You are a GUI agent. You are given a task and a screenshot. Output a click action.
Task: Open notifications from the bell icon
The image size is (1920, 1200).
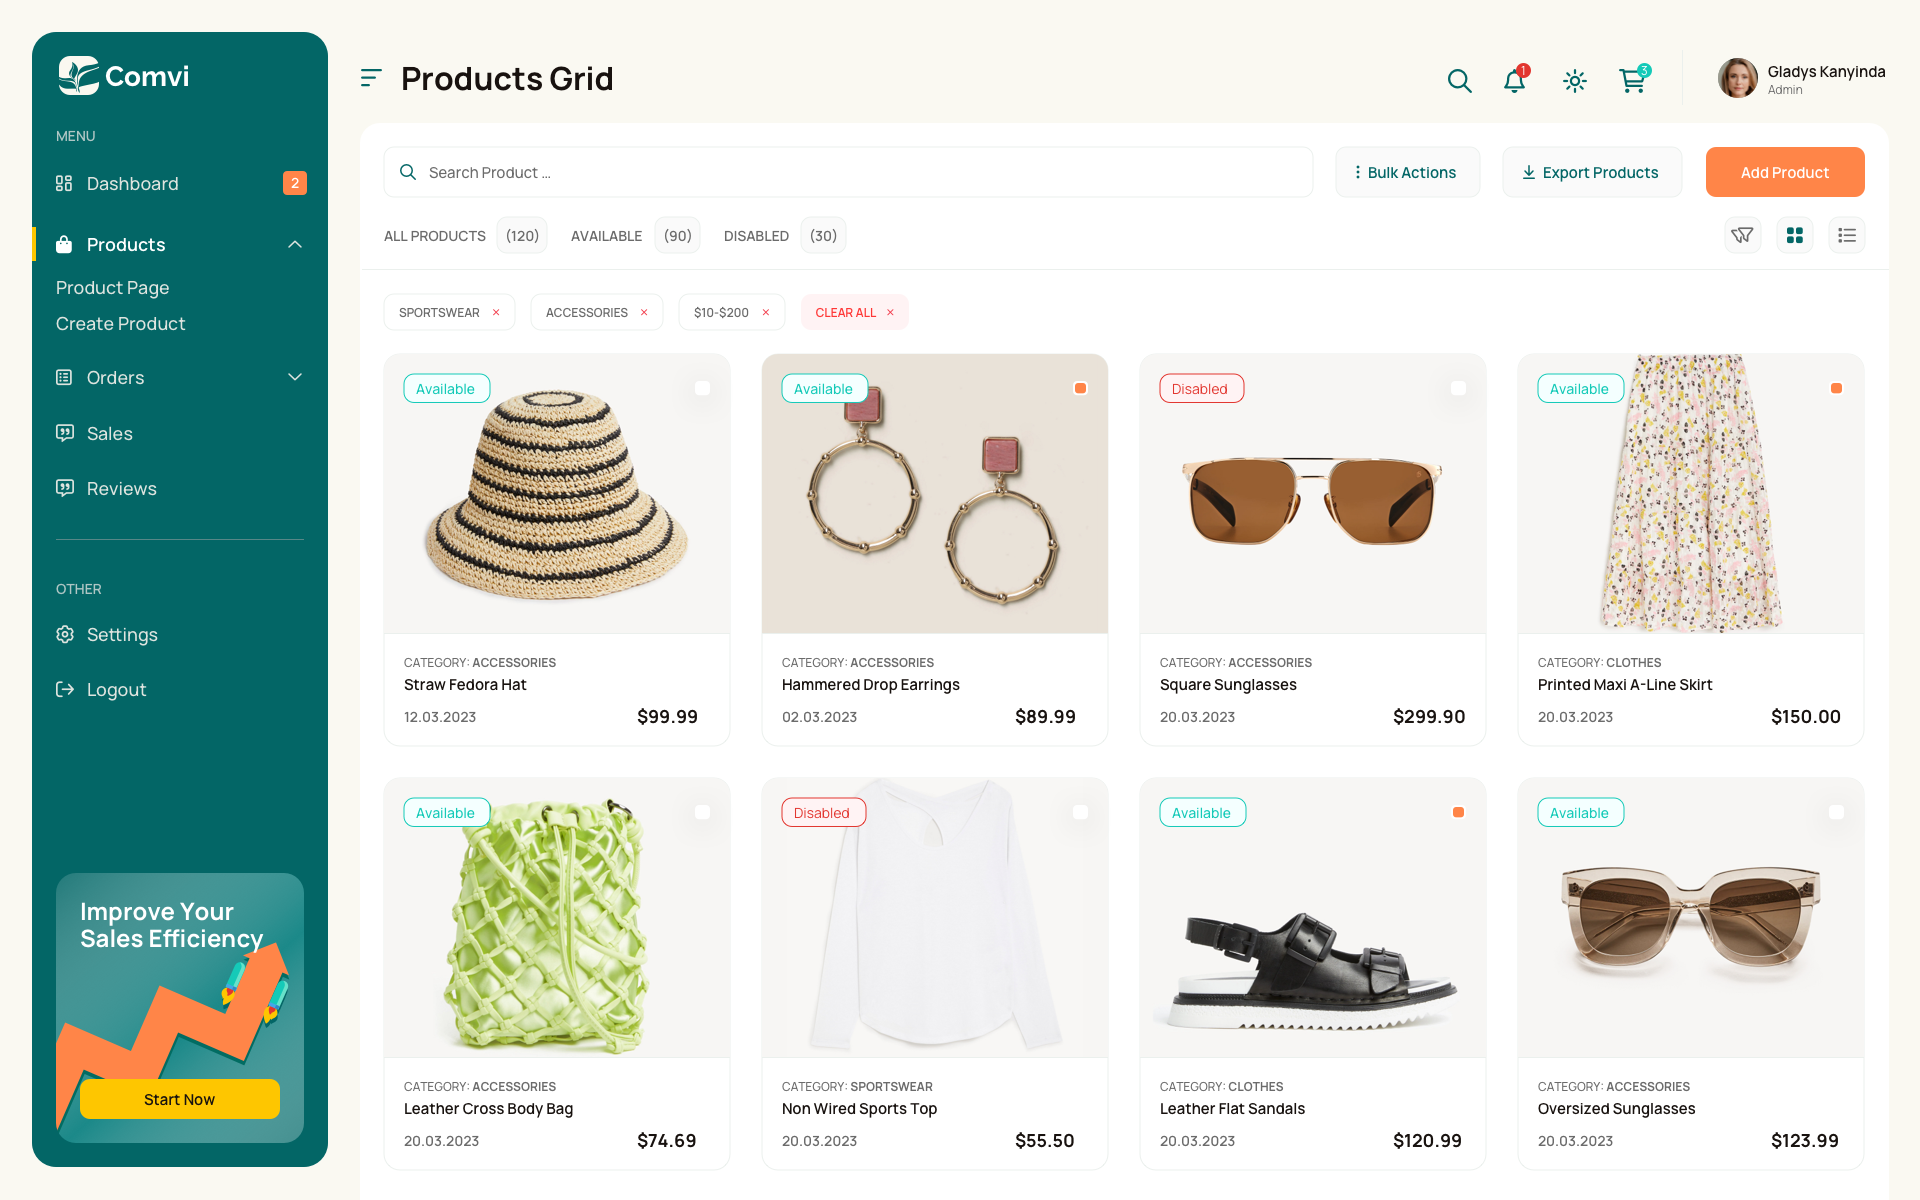[1514, 81]
